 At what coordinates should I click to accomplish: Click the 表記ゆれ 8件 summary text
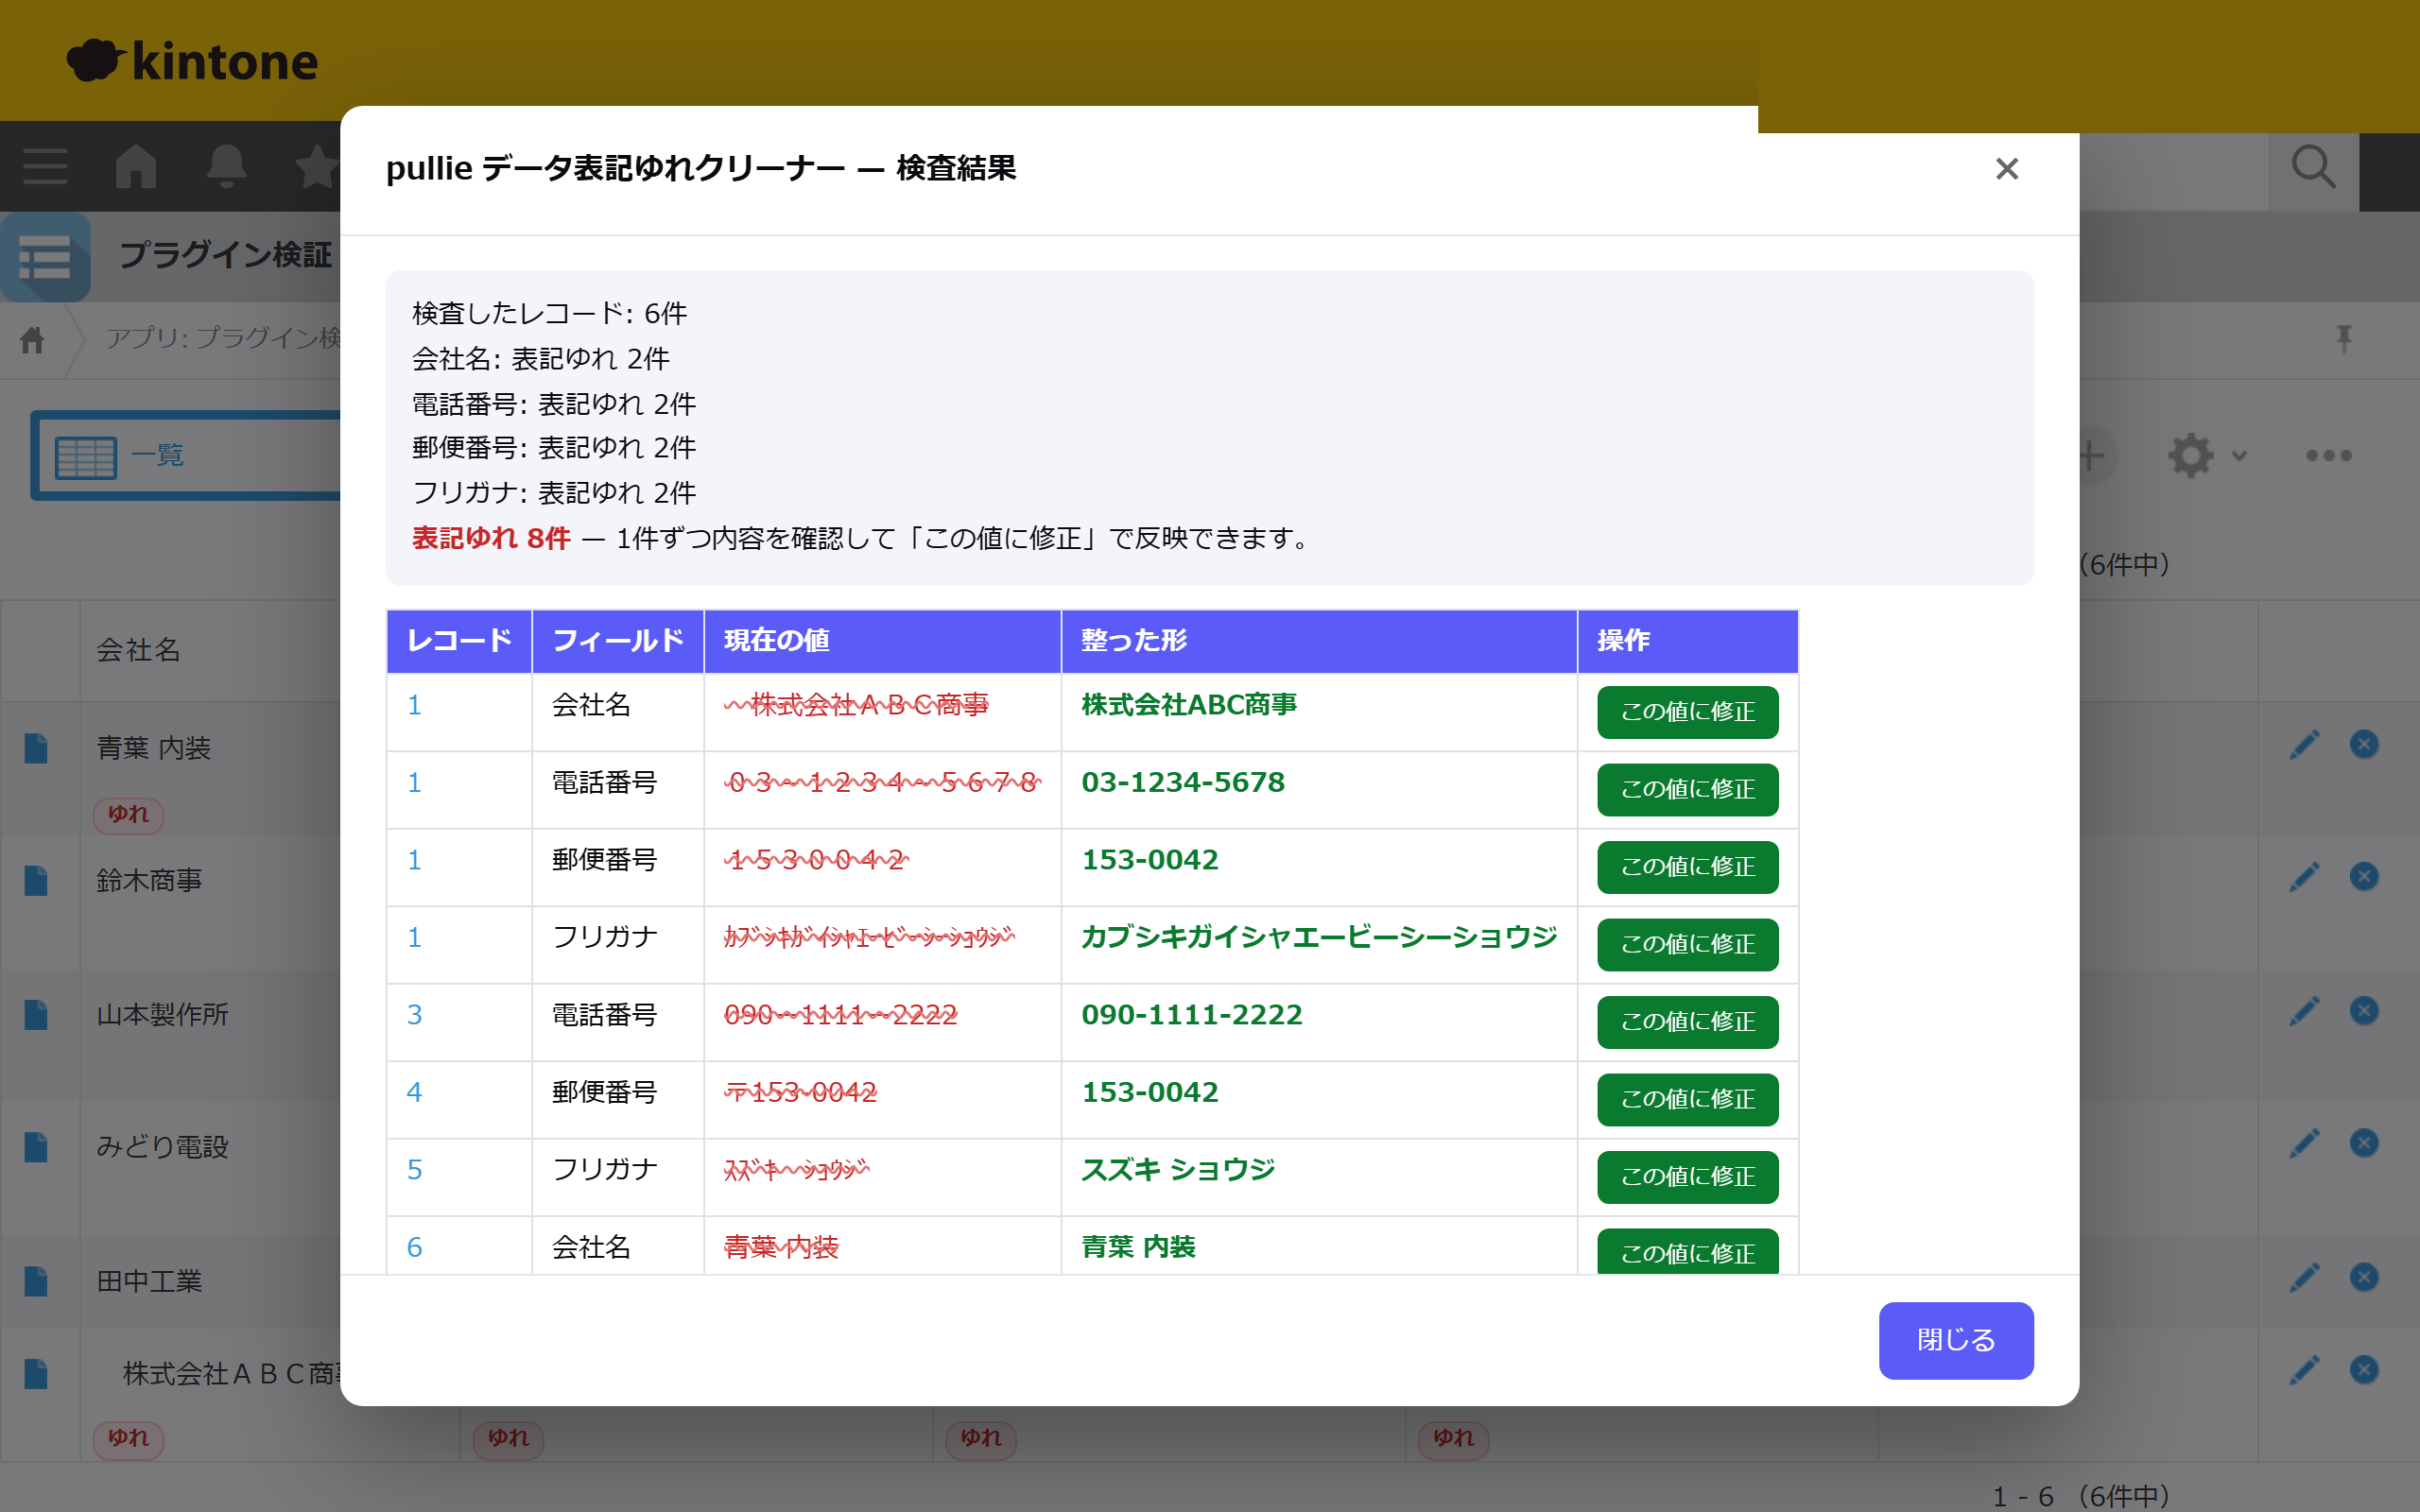pos(491,539)
